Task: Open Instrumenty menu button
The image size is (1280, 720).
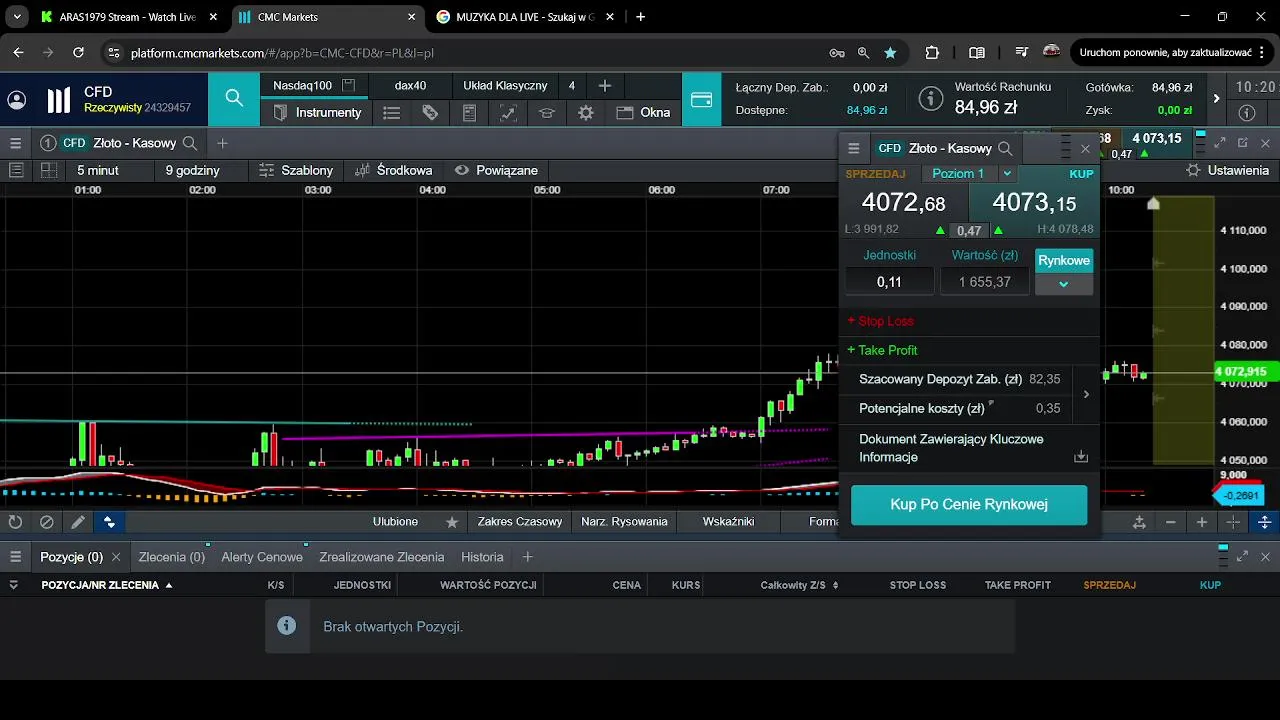Action: coord(317,113)
